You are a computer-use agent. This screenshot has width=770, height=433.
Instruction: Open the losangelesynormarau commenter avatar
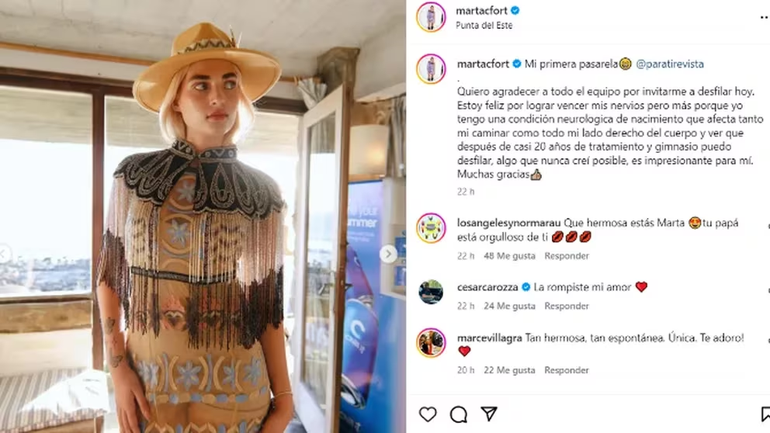click(x=431, y=228)
